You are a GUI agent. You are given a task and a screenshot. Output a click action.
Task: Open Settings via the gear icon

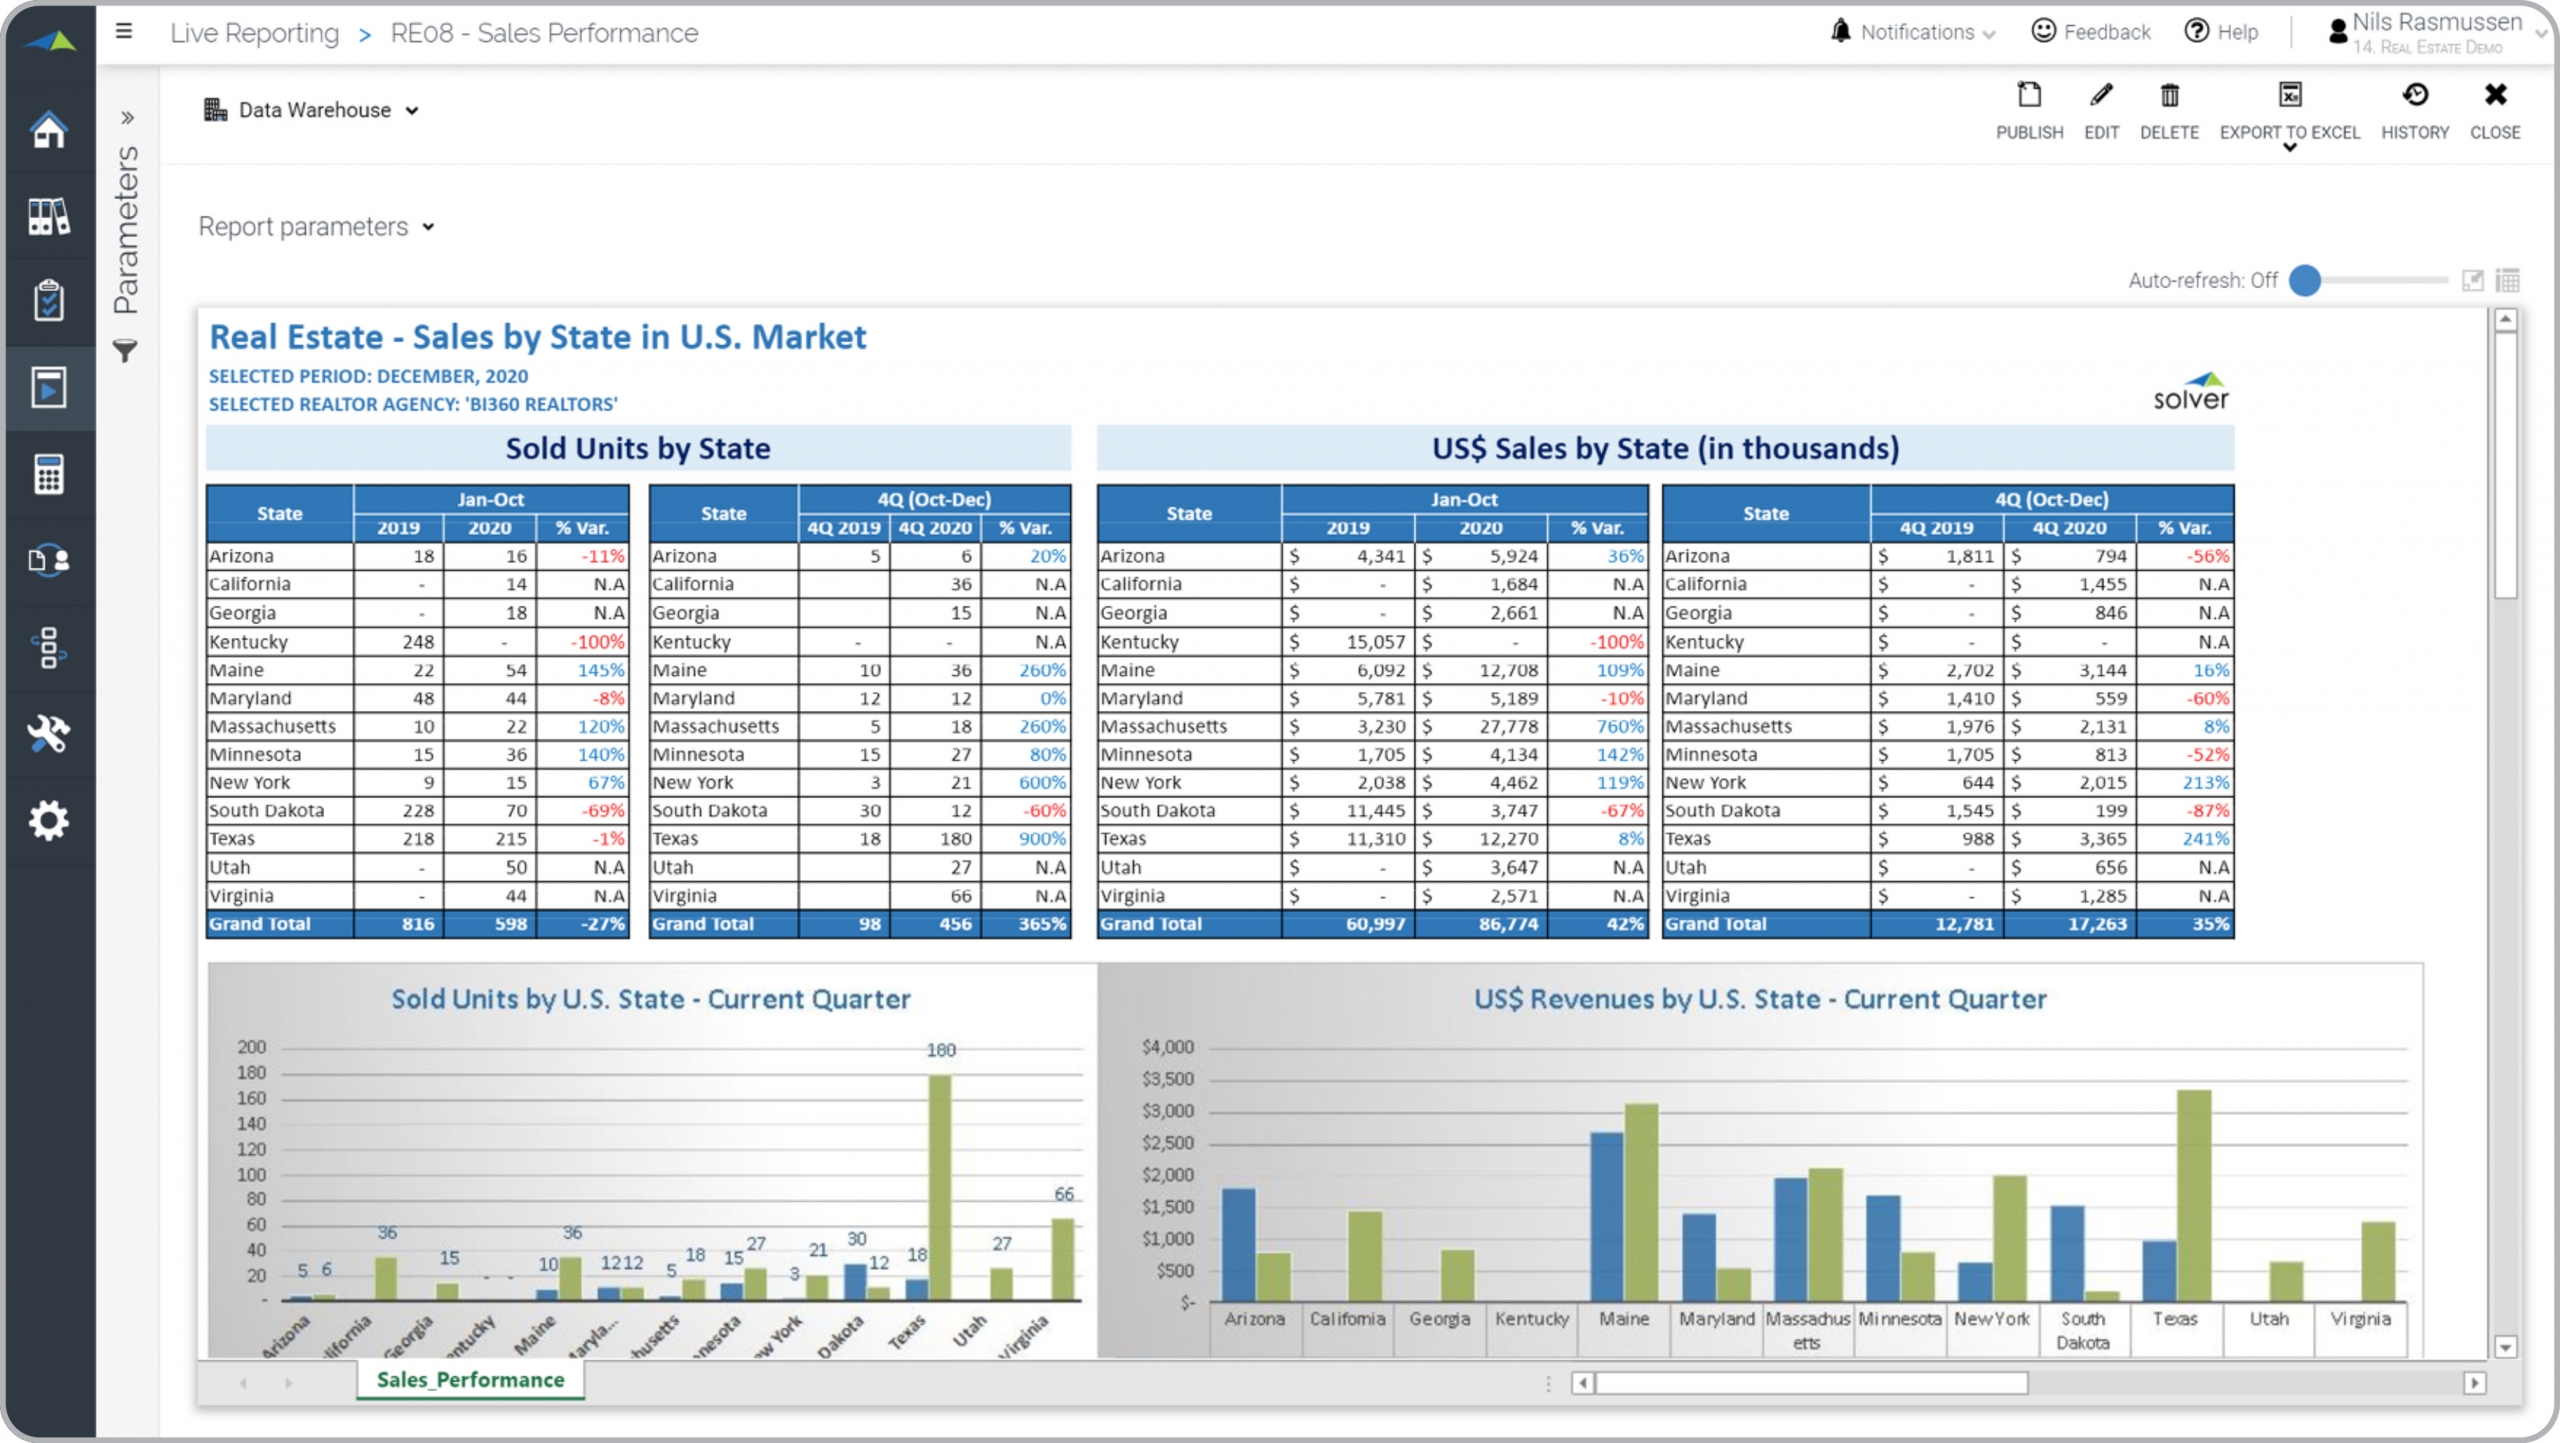click(49, 821)
